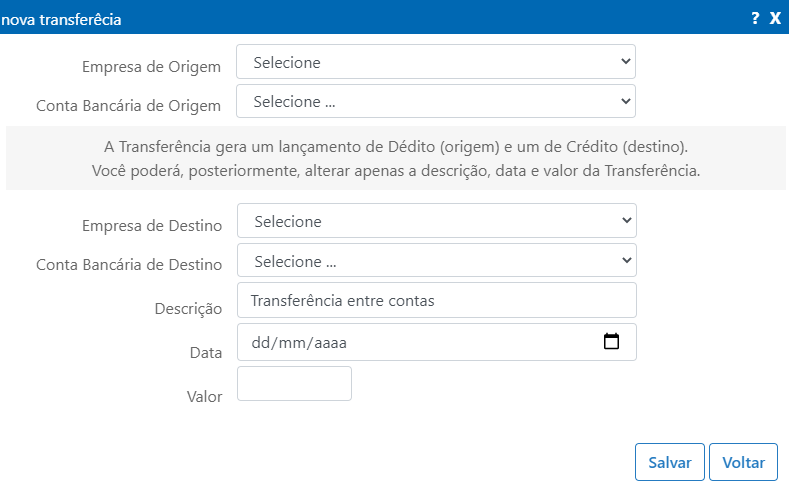Click the Conta Bancária de Origem label
This screenshot has width=789, height=483.
(x=128, y=106)
